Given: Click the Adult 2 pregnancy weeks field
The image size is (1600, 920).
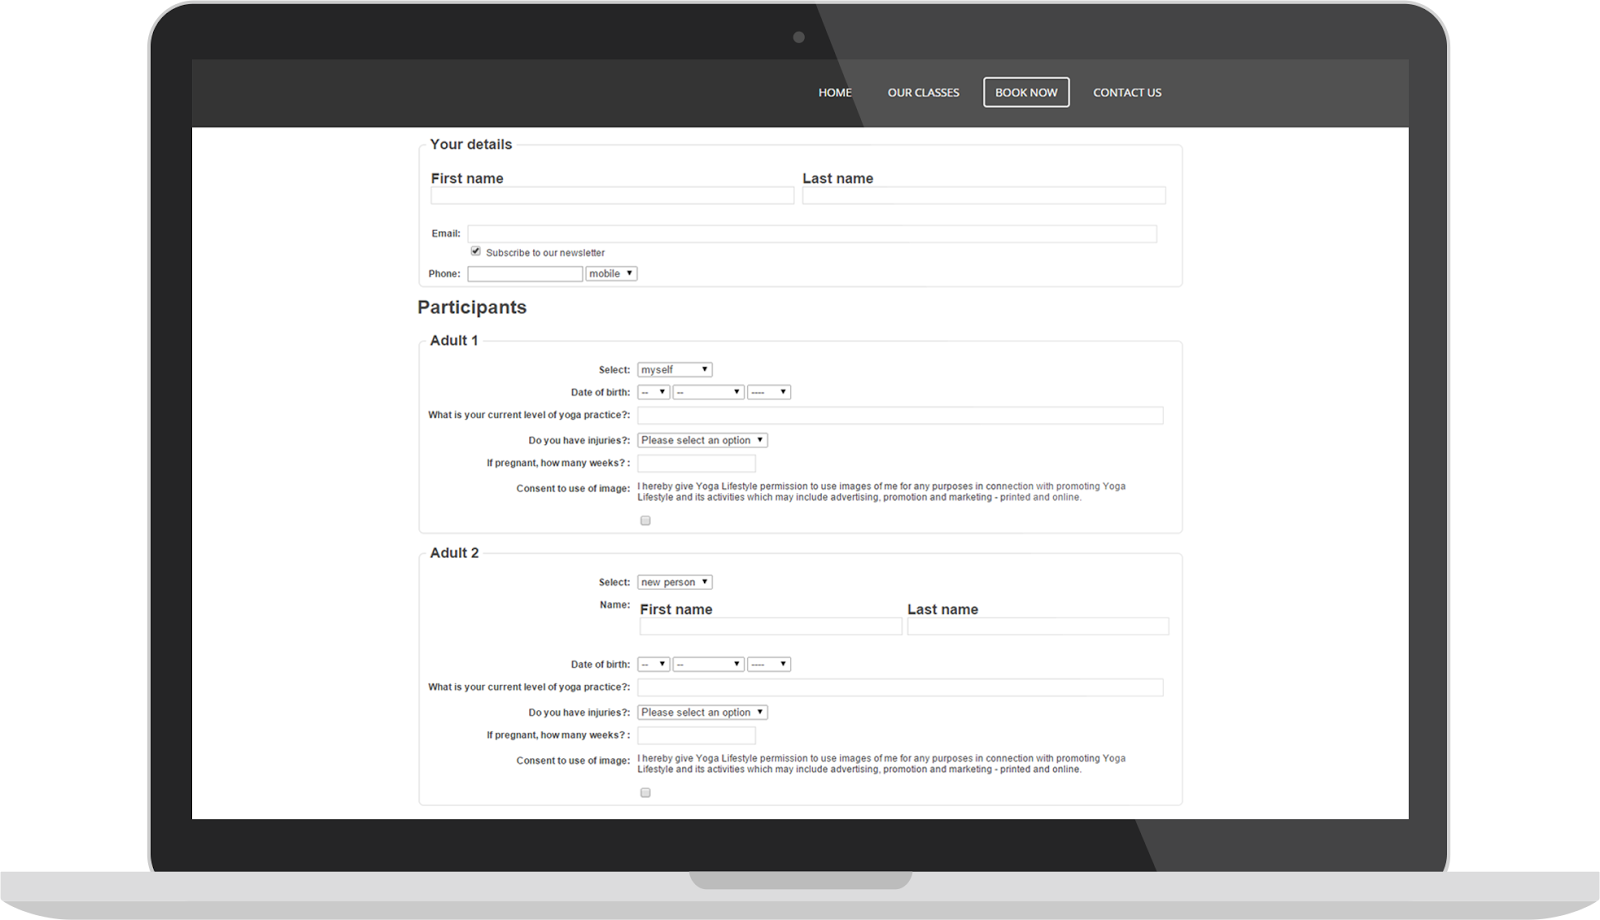Looking at the screenshot, I should 696,736.
